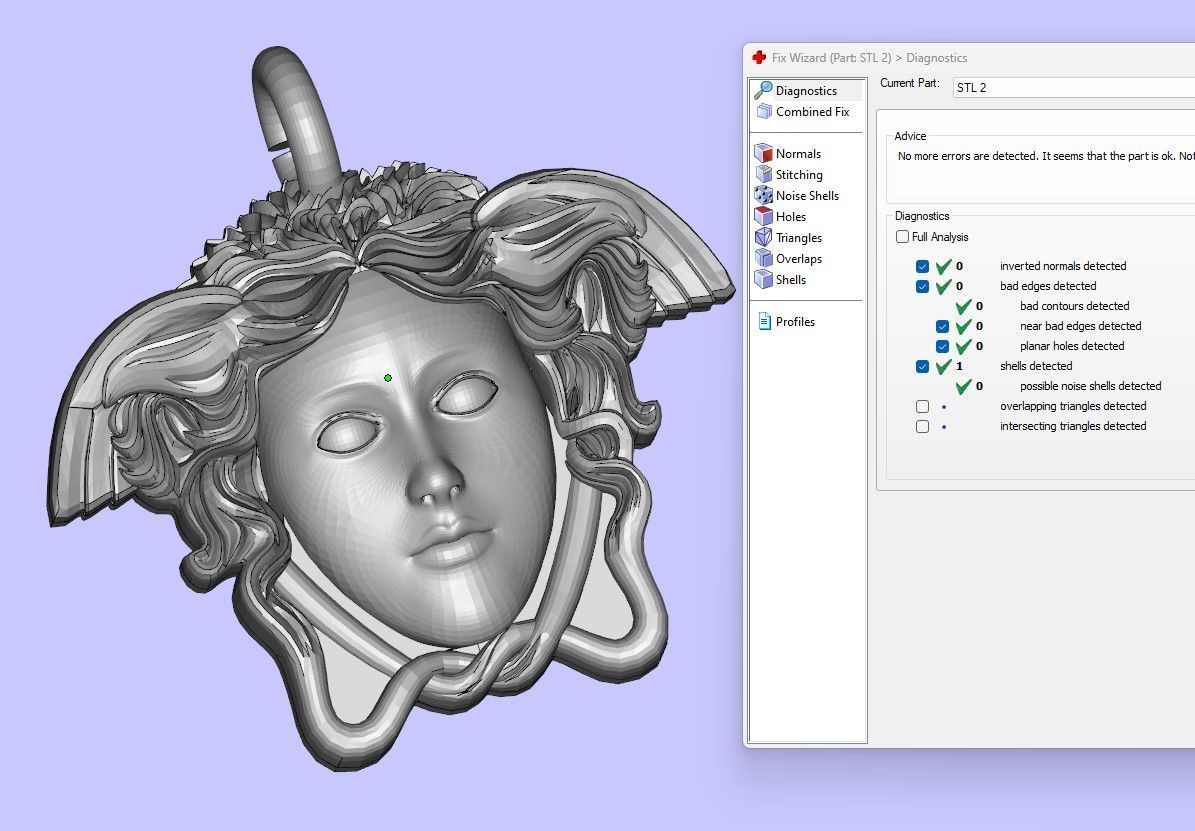The width and height of the screenshot is (1195, 831).
Task: Enable the Full Analysis checkbox
Action: click(902, 236)
